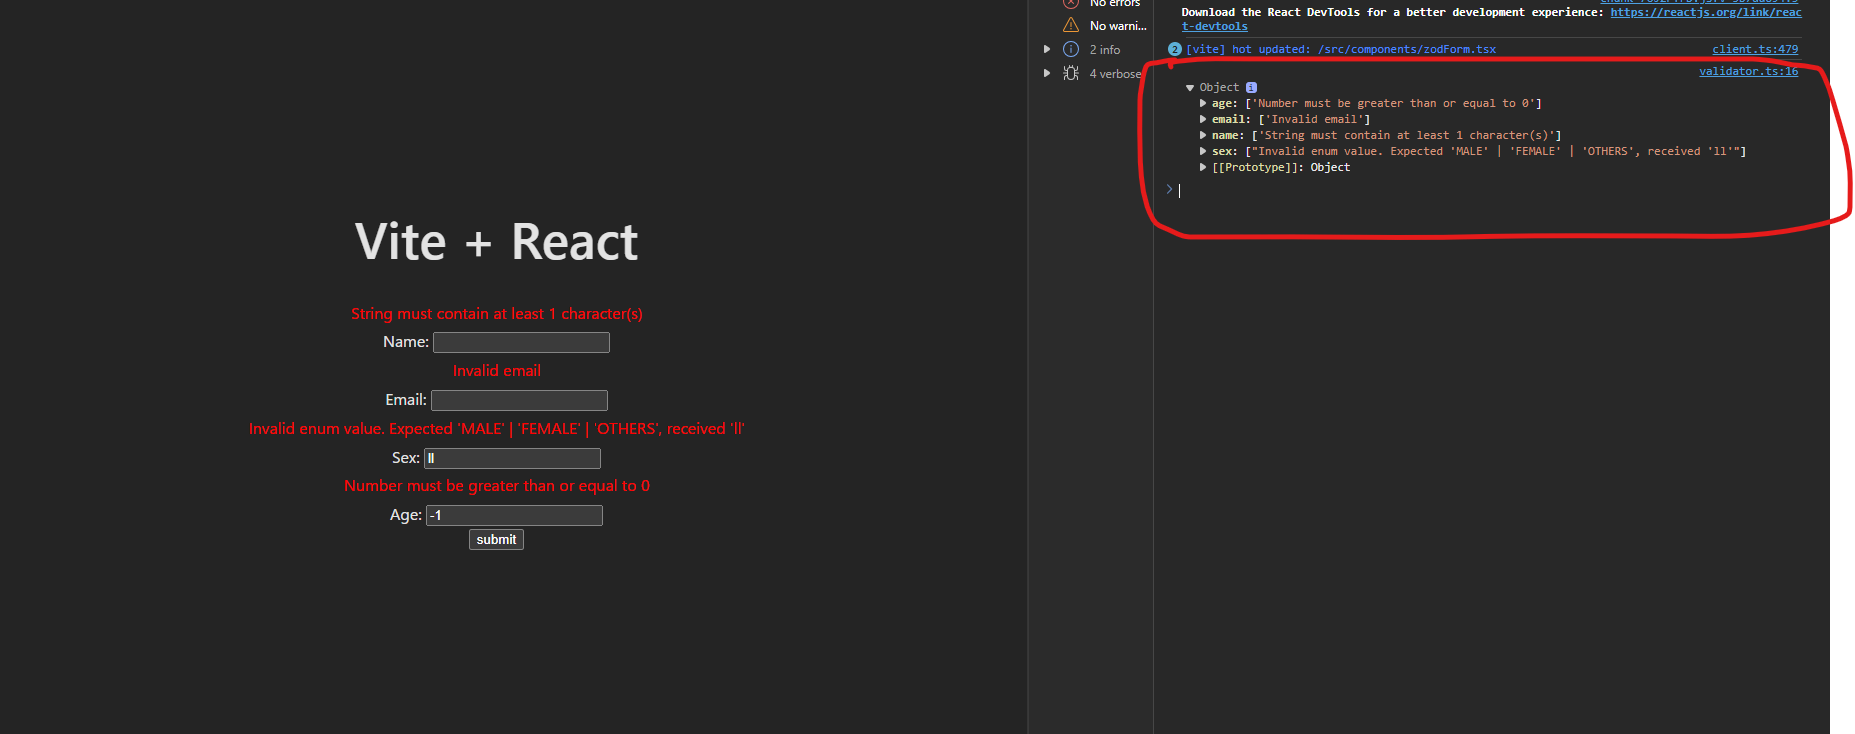Click the "[vite] hot updated" console message
The image size is (1855, 734).
1341,49
